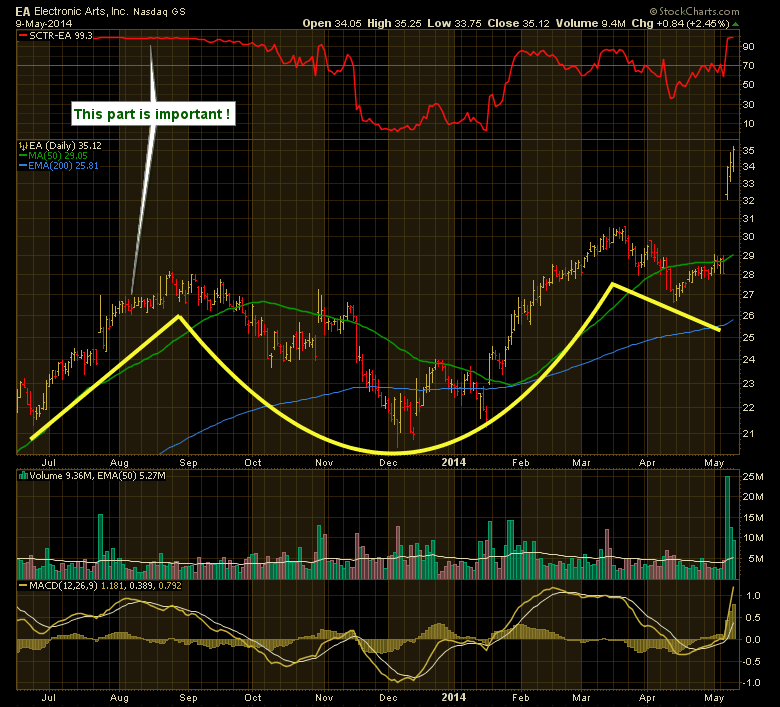Screen dimensions: 780x707
Task: Click the Volume 9.4M header value
Action: [590, 23]
